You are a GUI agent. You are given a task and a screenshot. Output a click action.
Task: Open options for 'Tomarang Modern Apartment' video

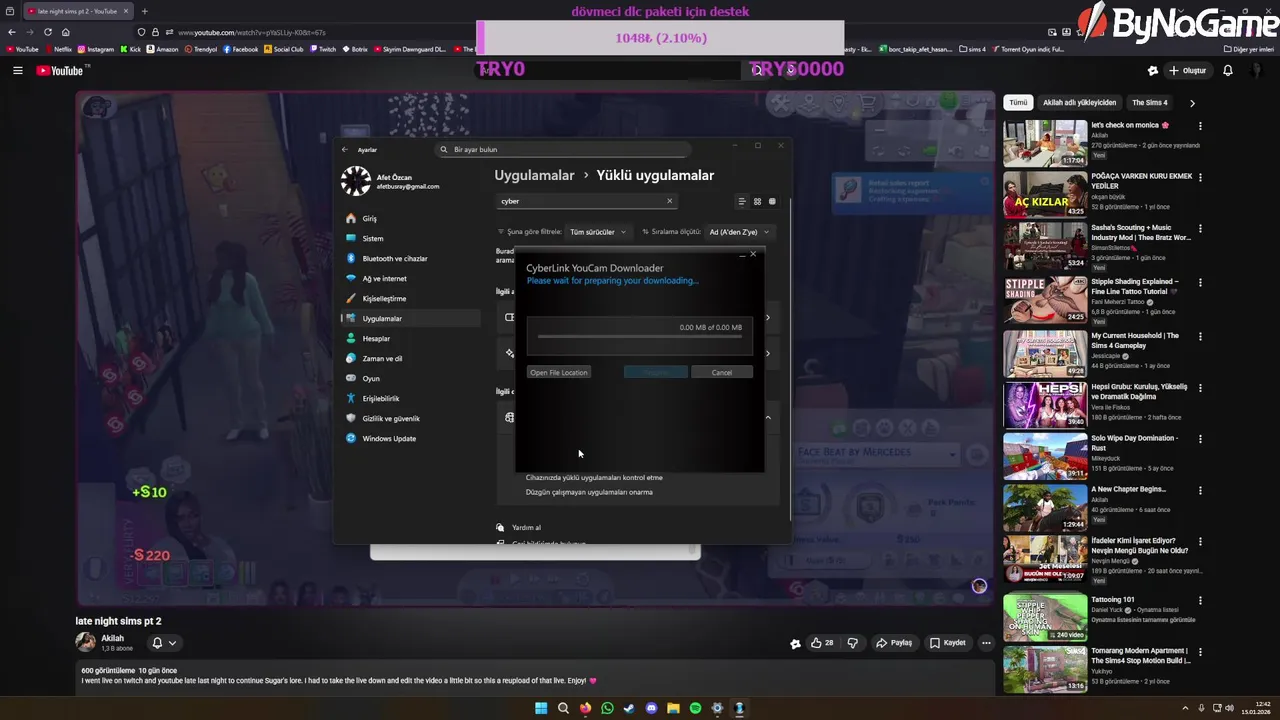[x=1200, y=652]
